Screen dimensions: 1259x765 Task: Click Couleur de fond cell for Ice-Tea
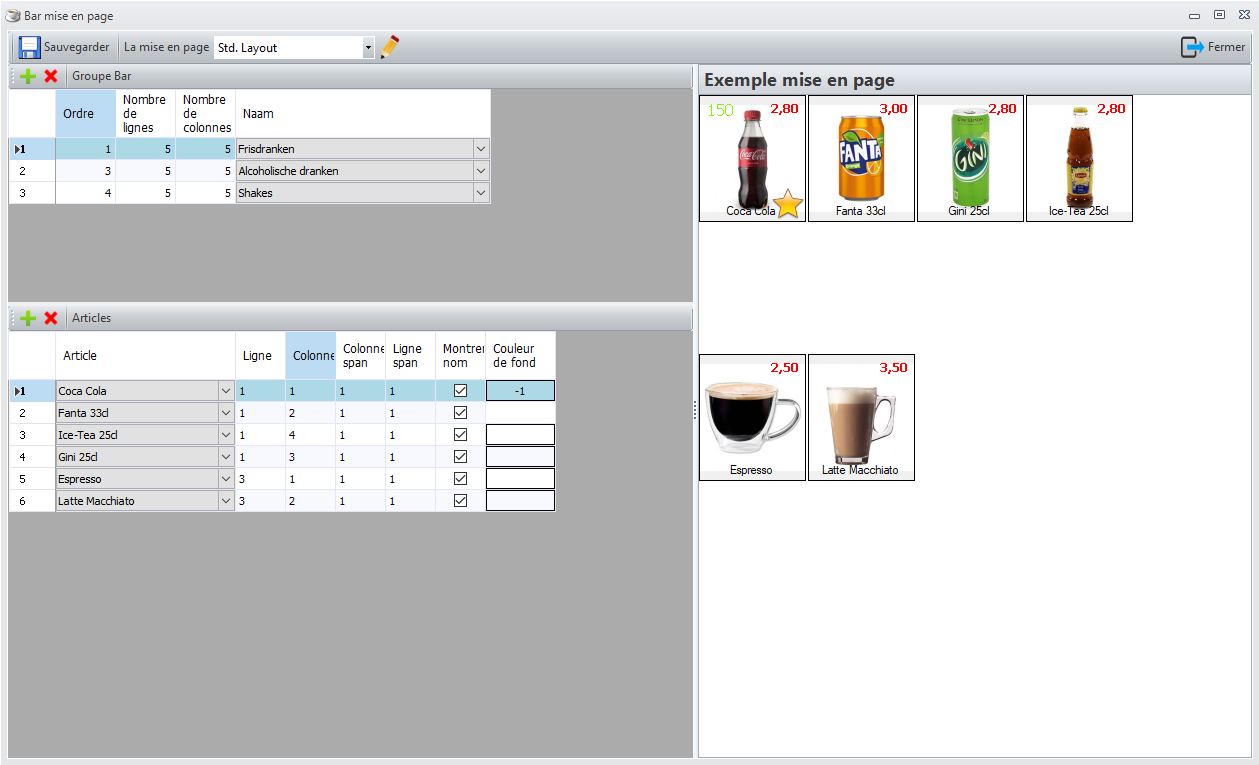pyautogui.click(x=520, y=435)
